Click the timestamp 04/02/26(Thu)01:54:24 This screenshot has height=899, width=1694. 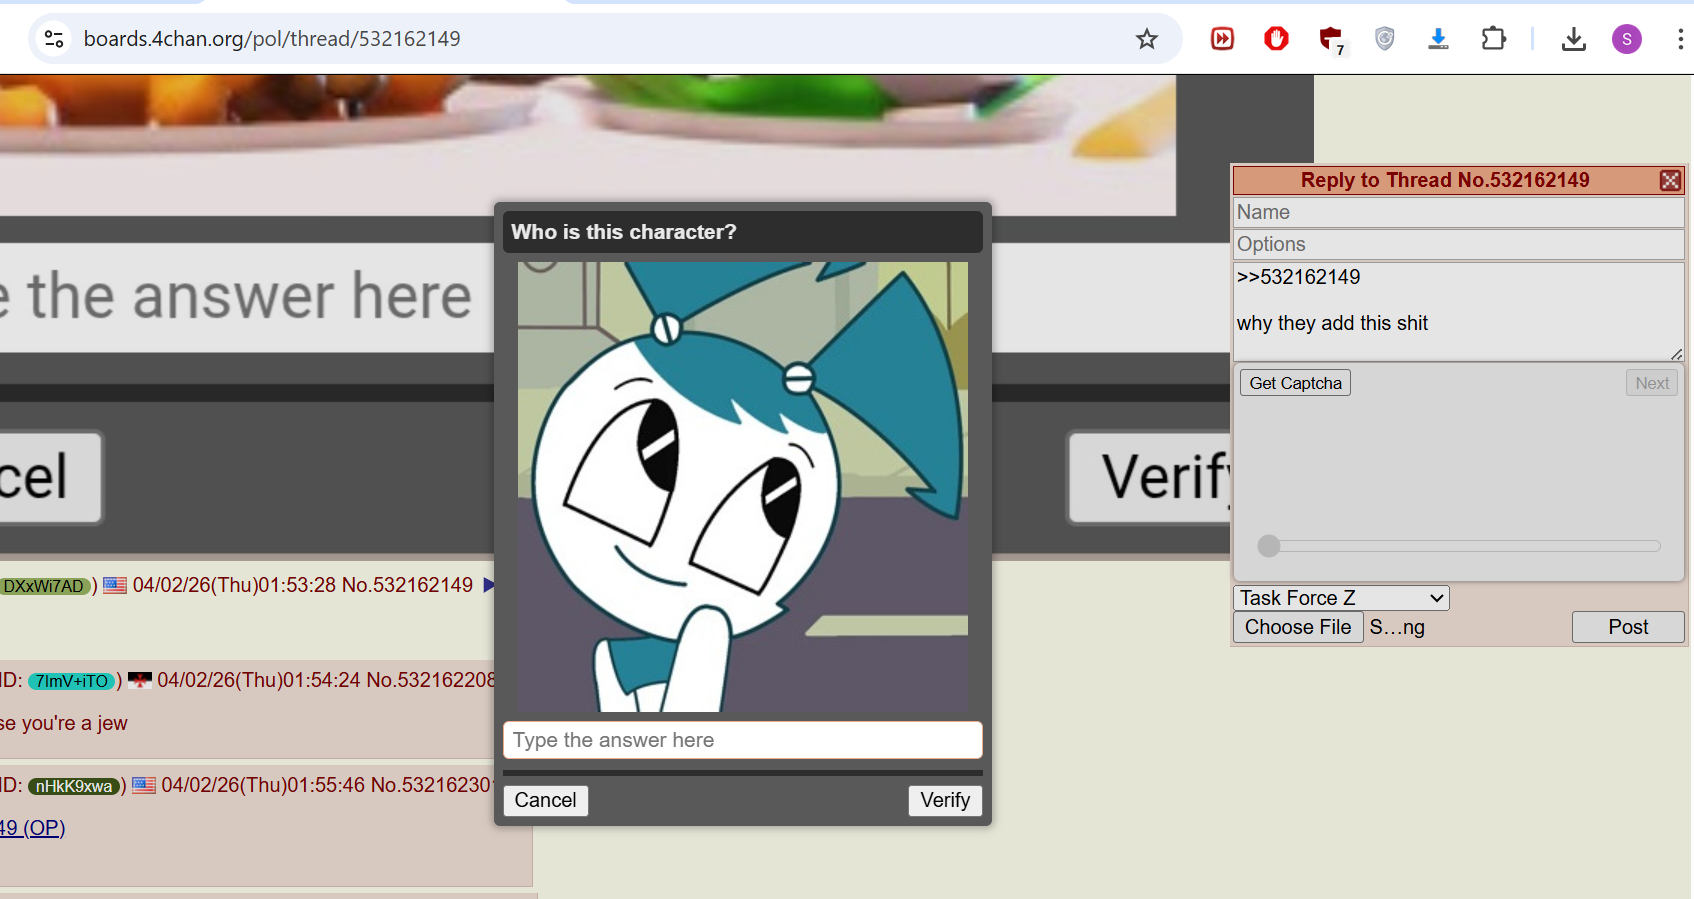[258, 680]
